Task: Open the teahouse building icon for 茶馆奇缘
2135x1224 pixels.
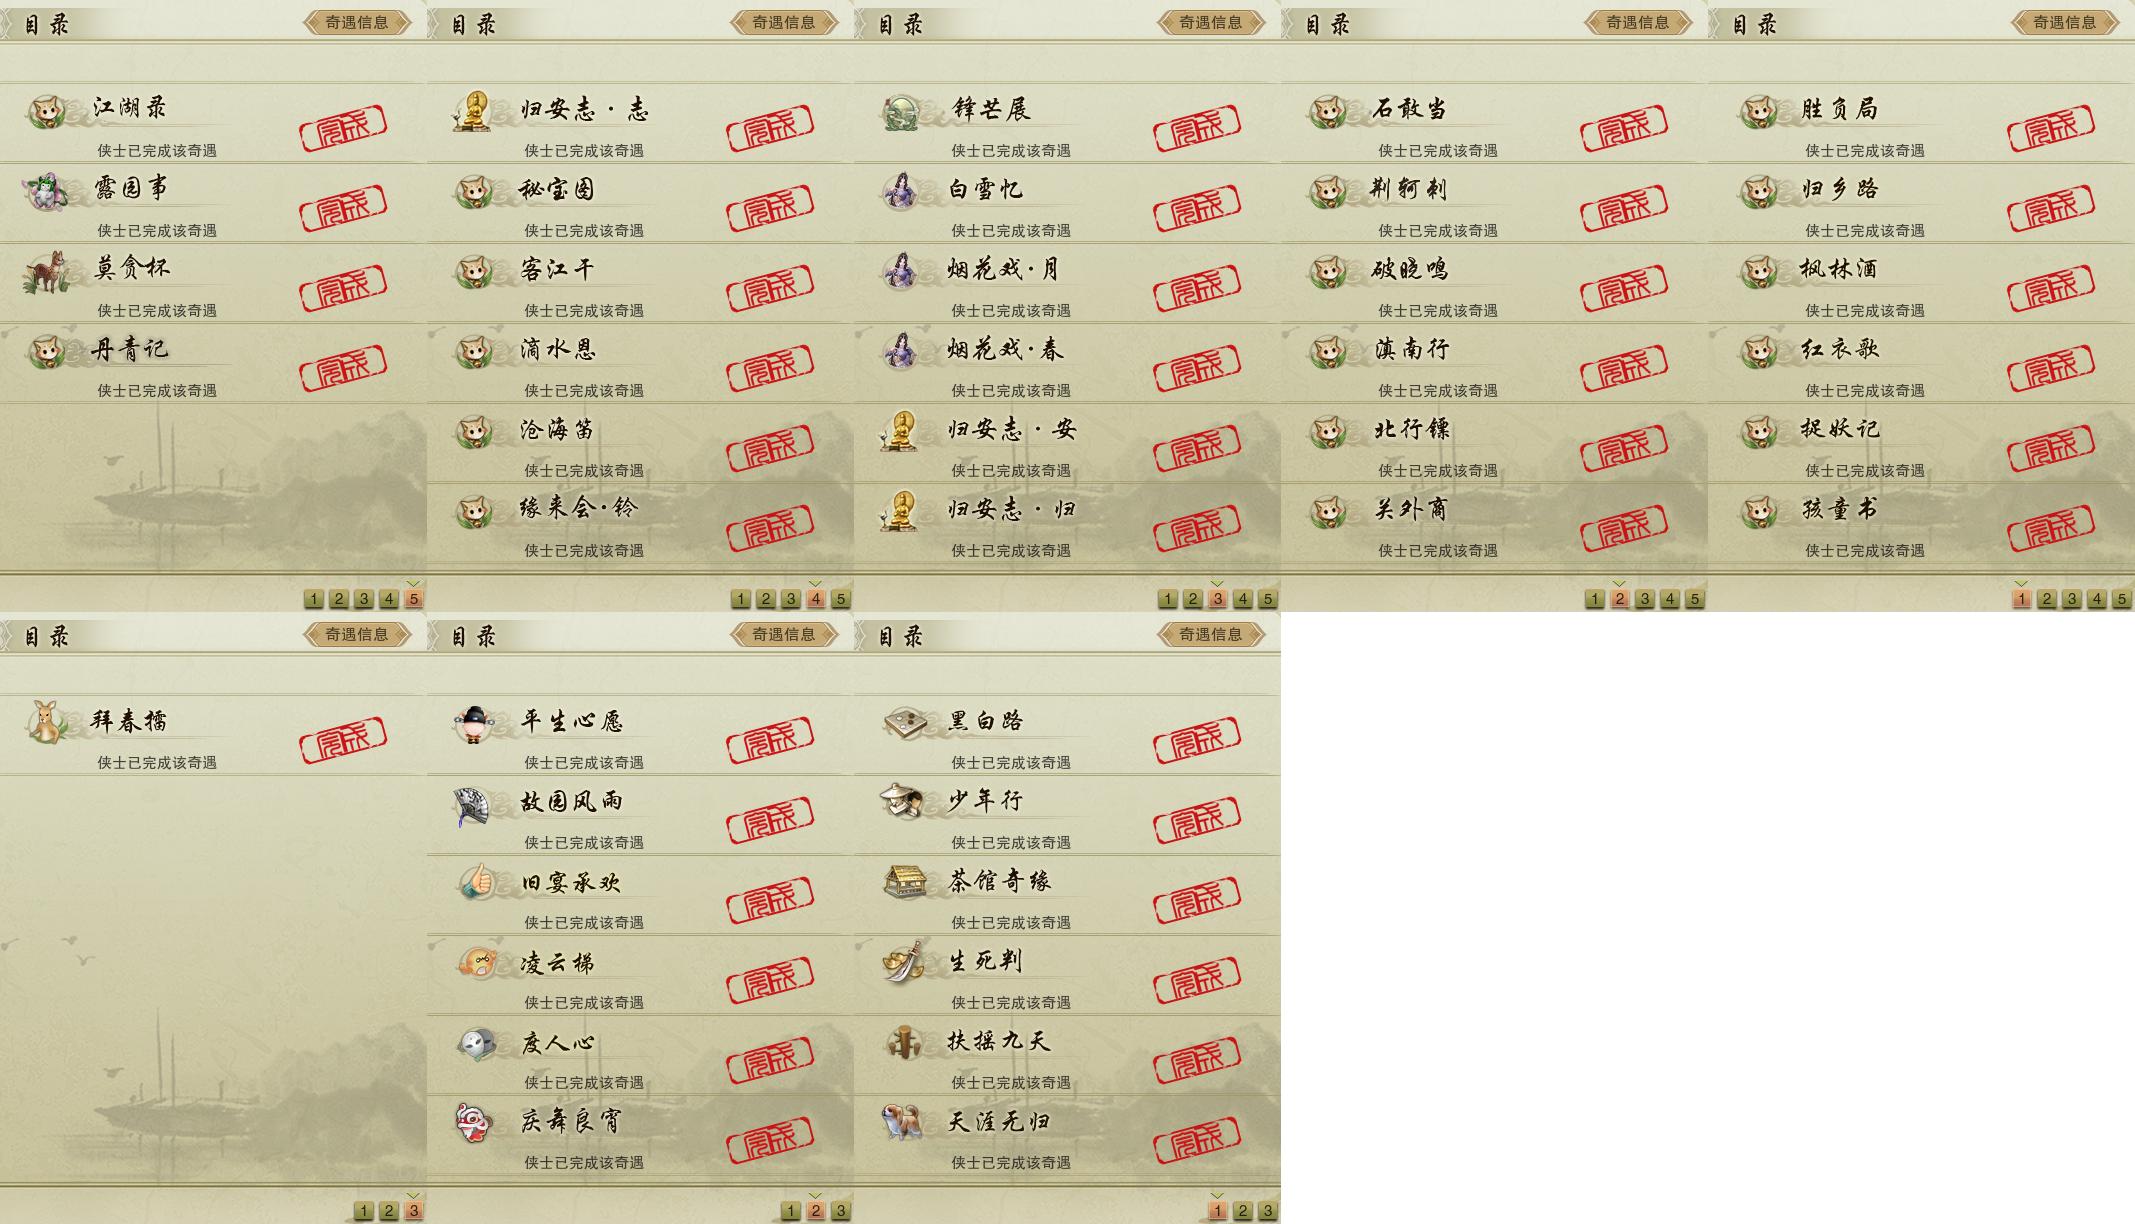Action: (x=904, y=881)
